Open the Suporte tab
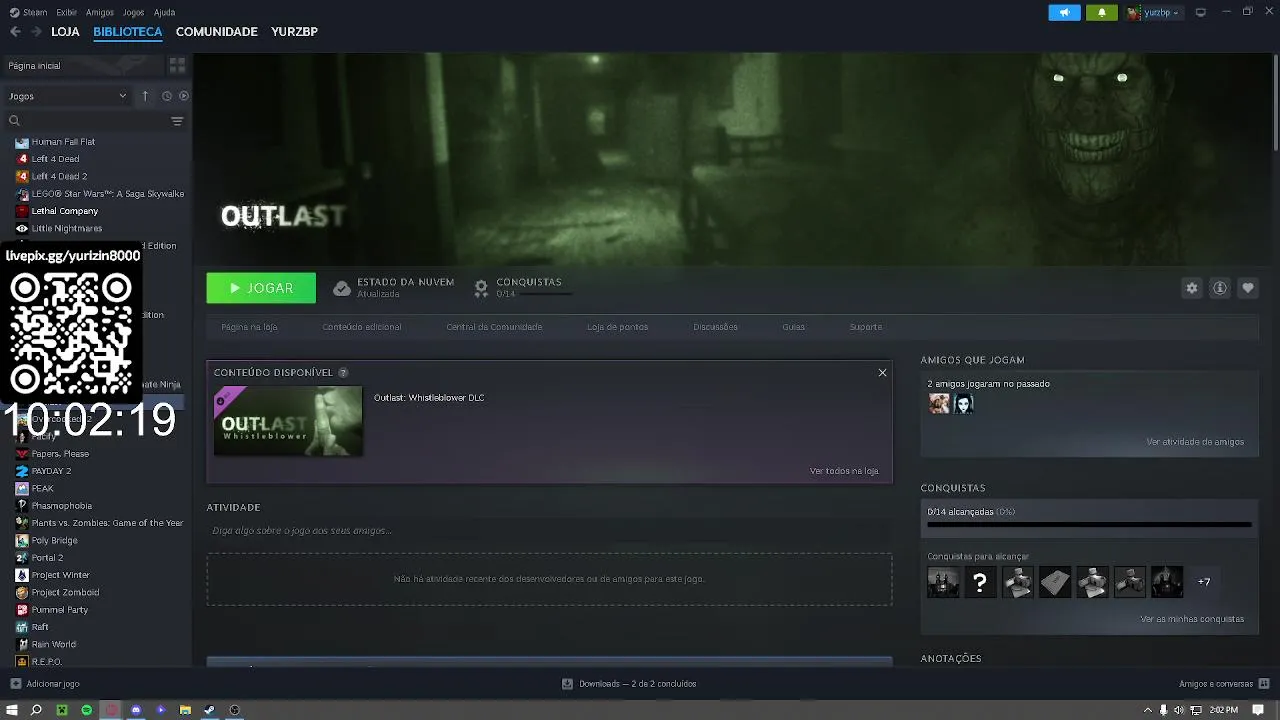Screen dimensions: 1280x720 pyautogui.click(x=866, y=327)
